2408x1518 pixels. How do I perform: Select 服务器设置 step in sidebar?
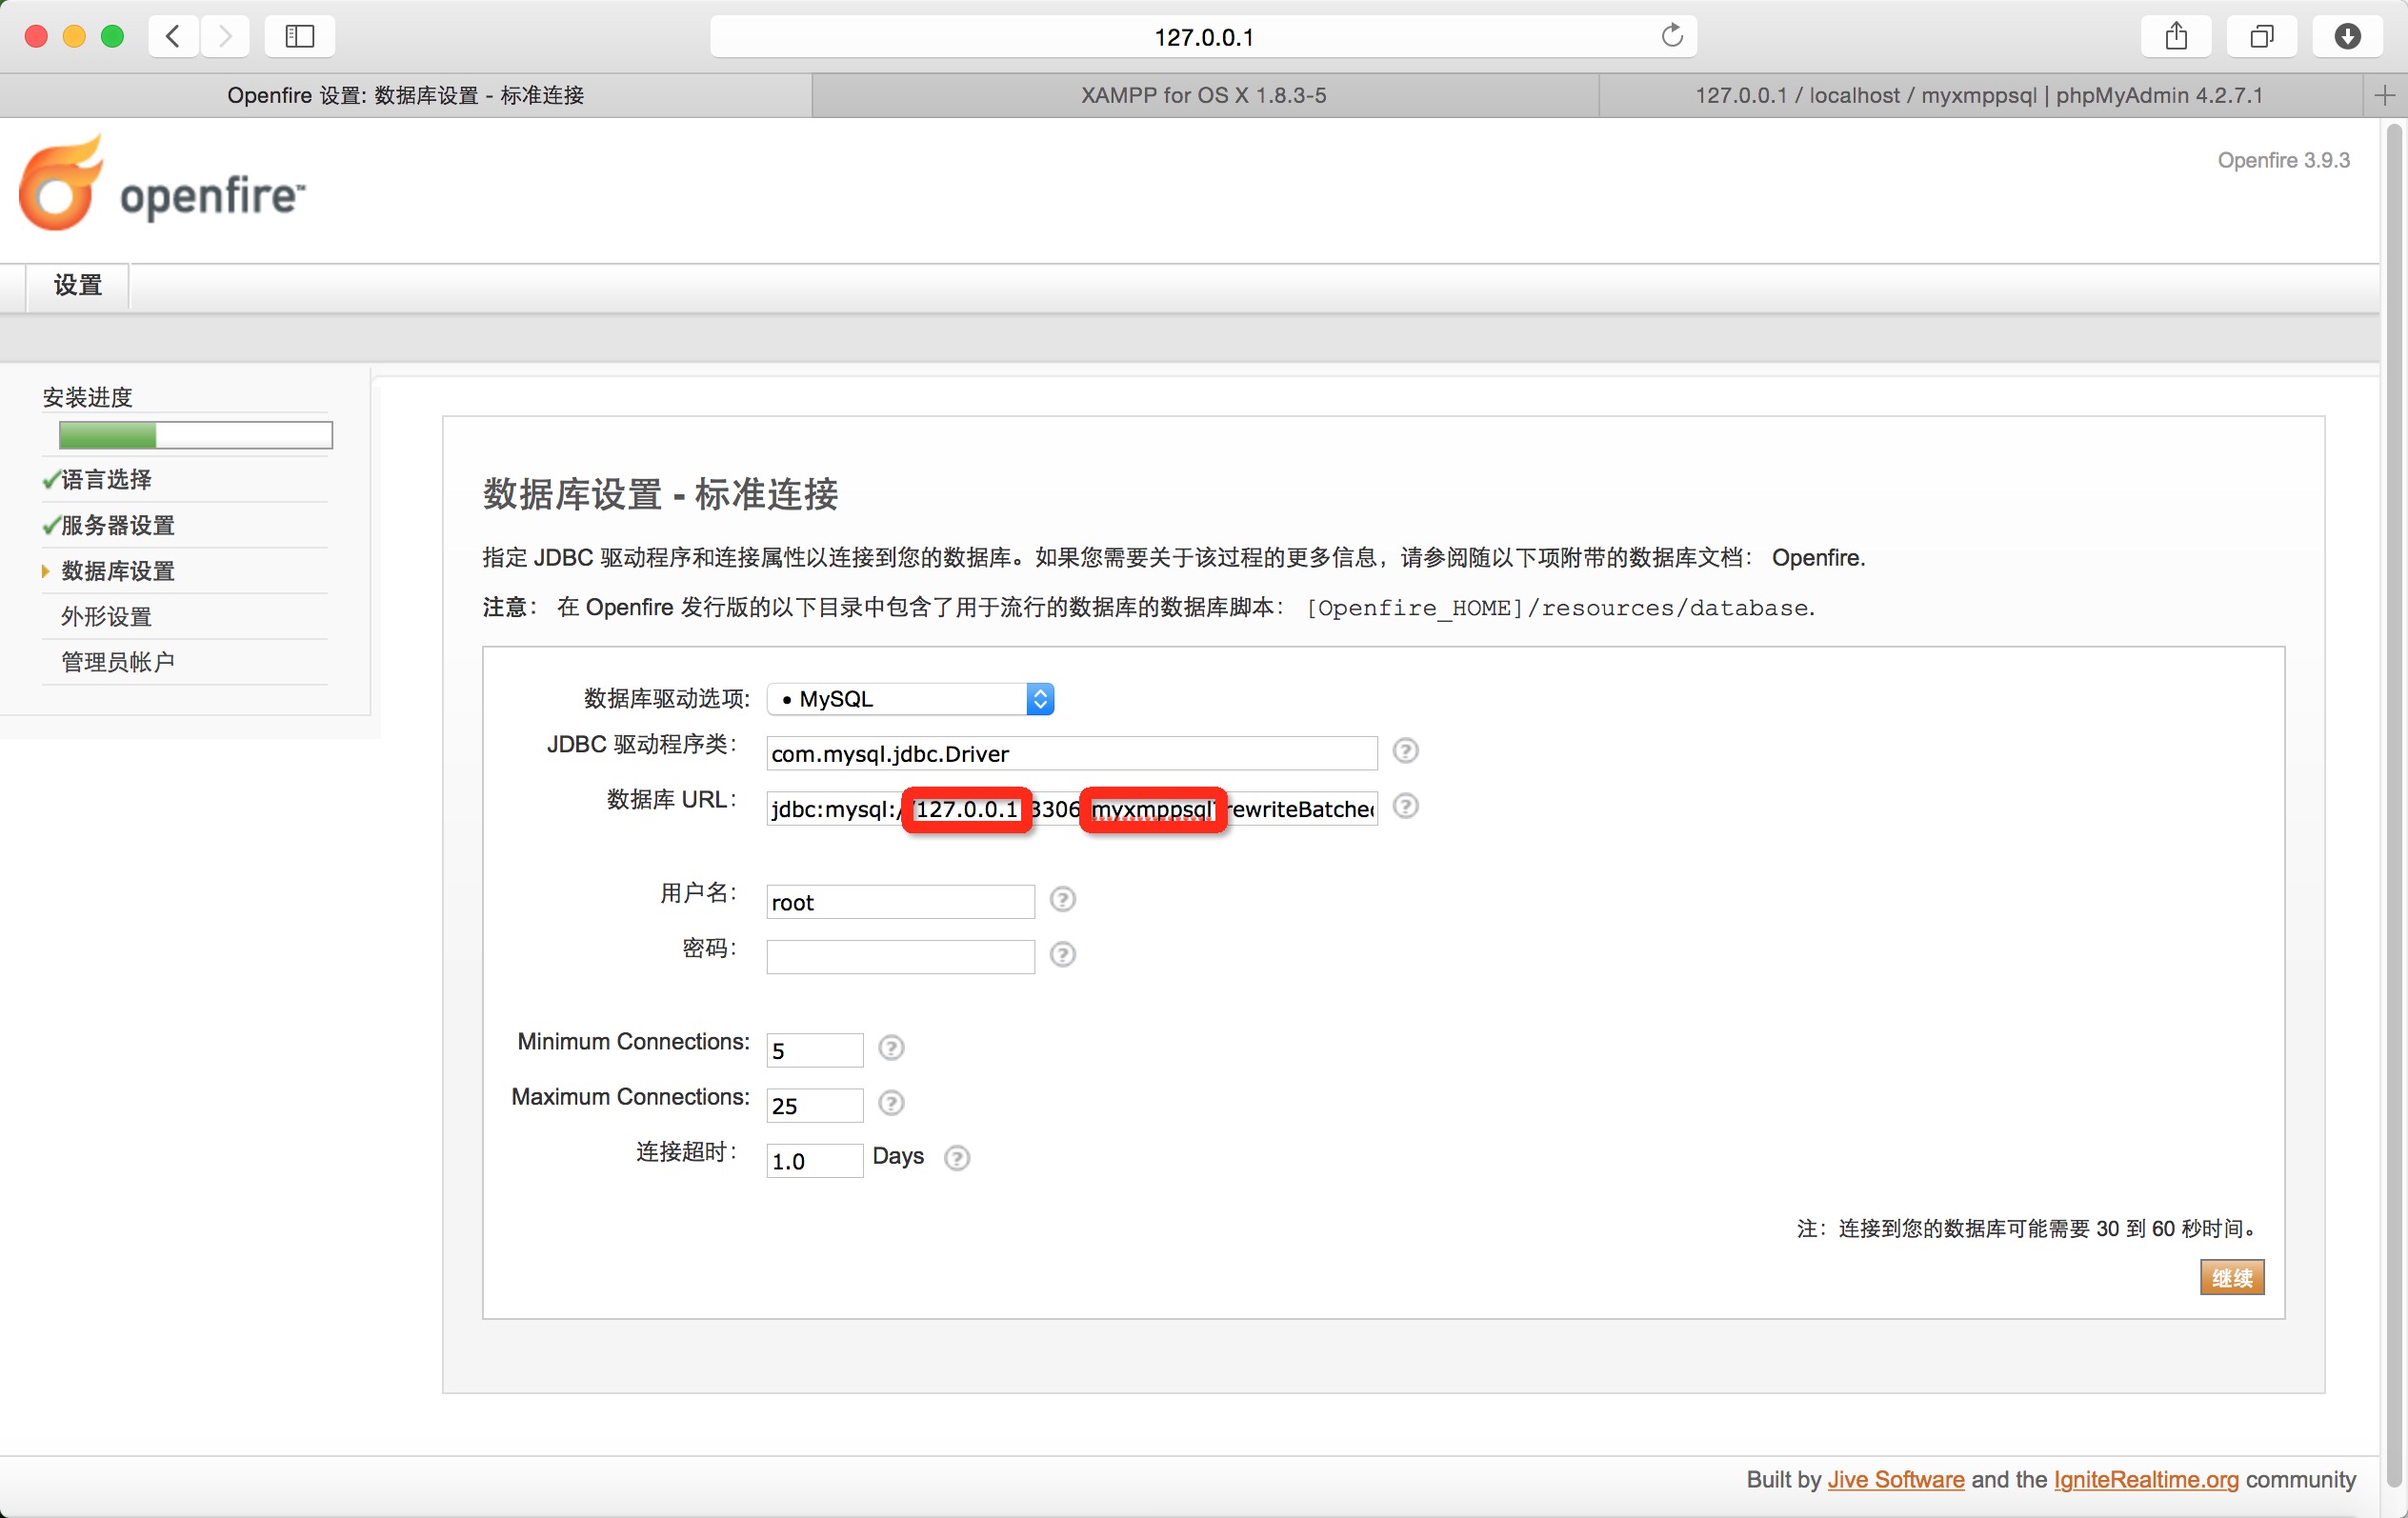click(x=118, y=526)
